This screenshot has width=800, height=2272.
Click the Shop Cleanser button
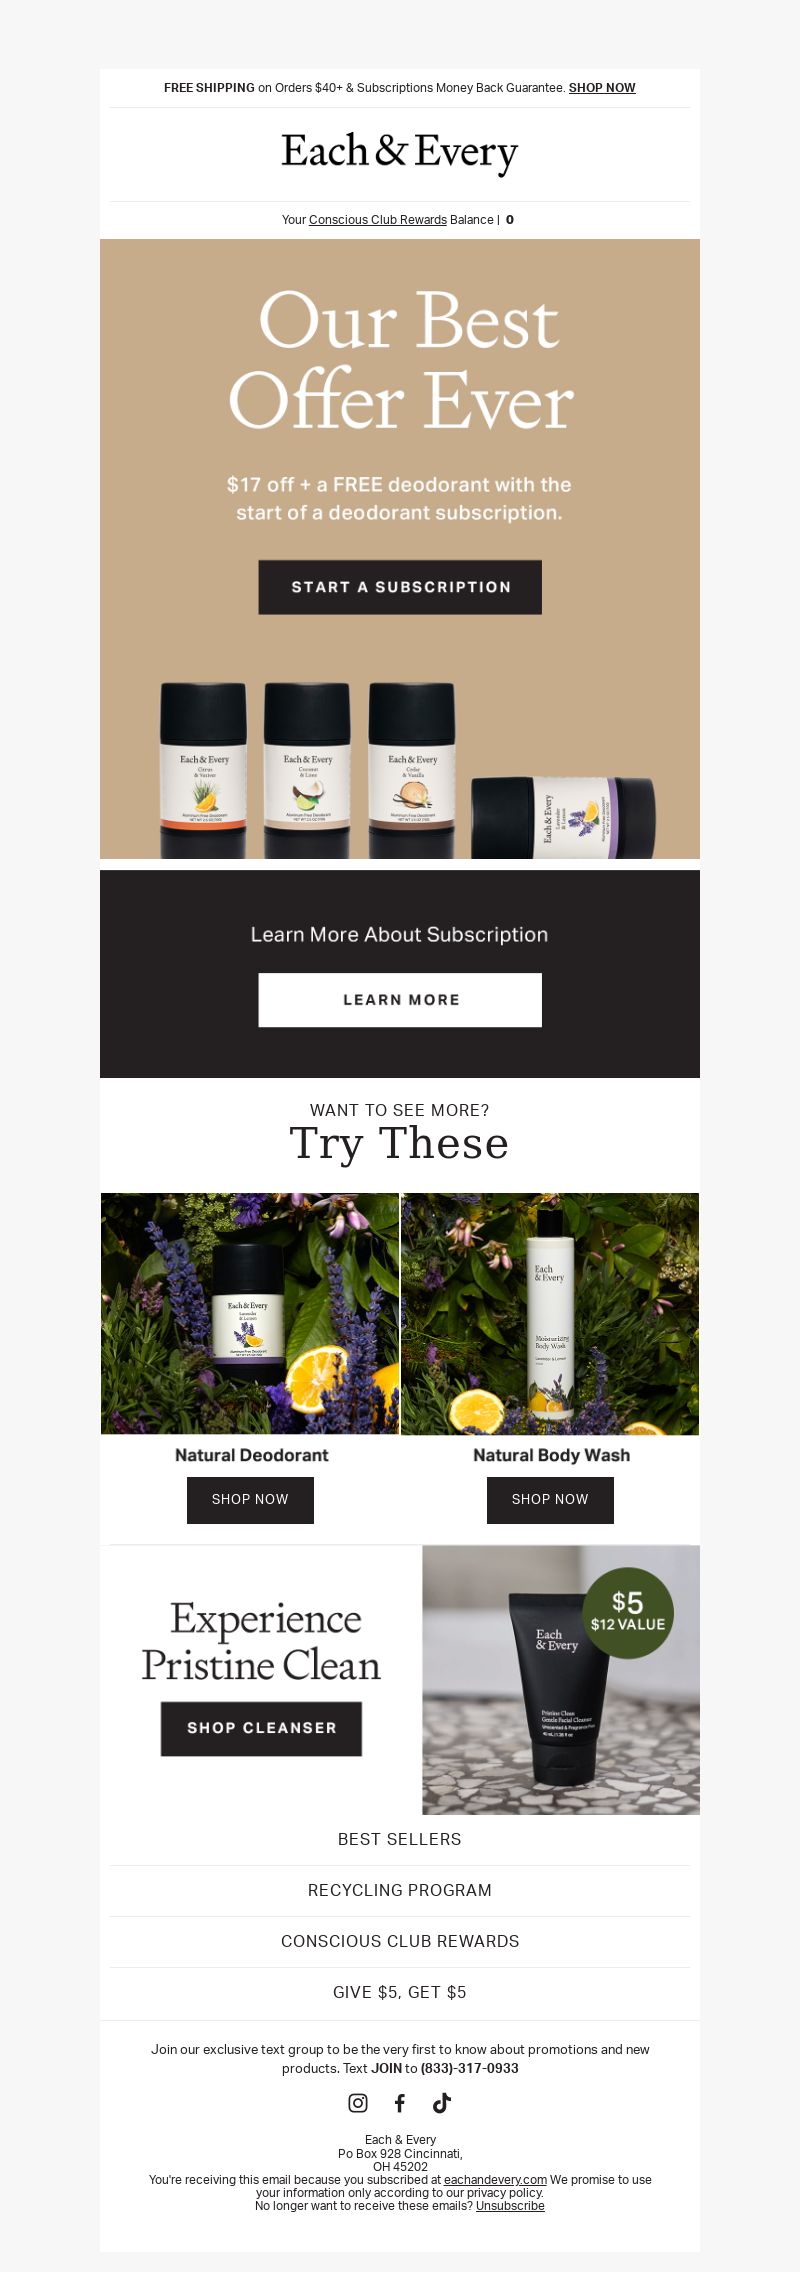[x=261, y=1728]
